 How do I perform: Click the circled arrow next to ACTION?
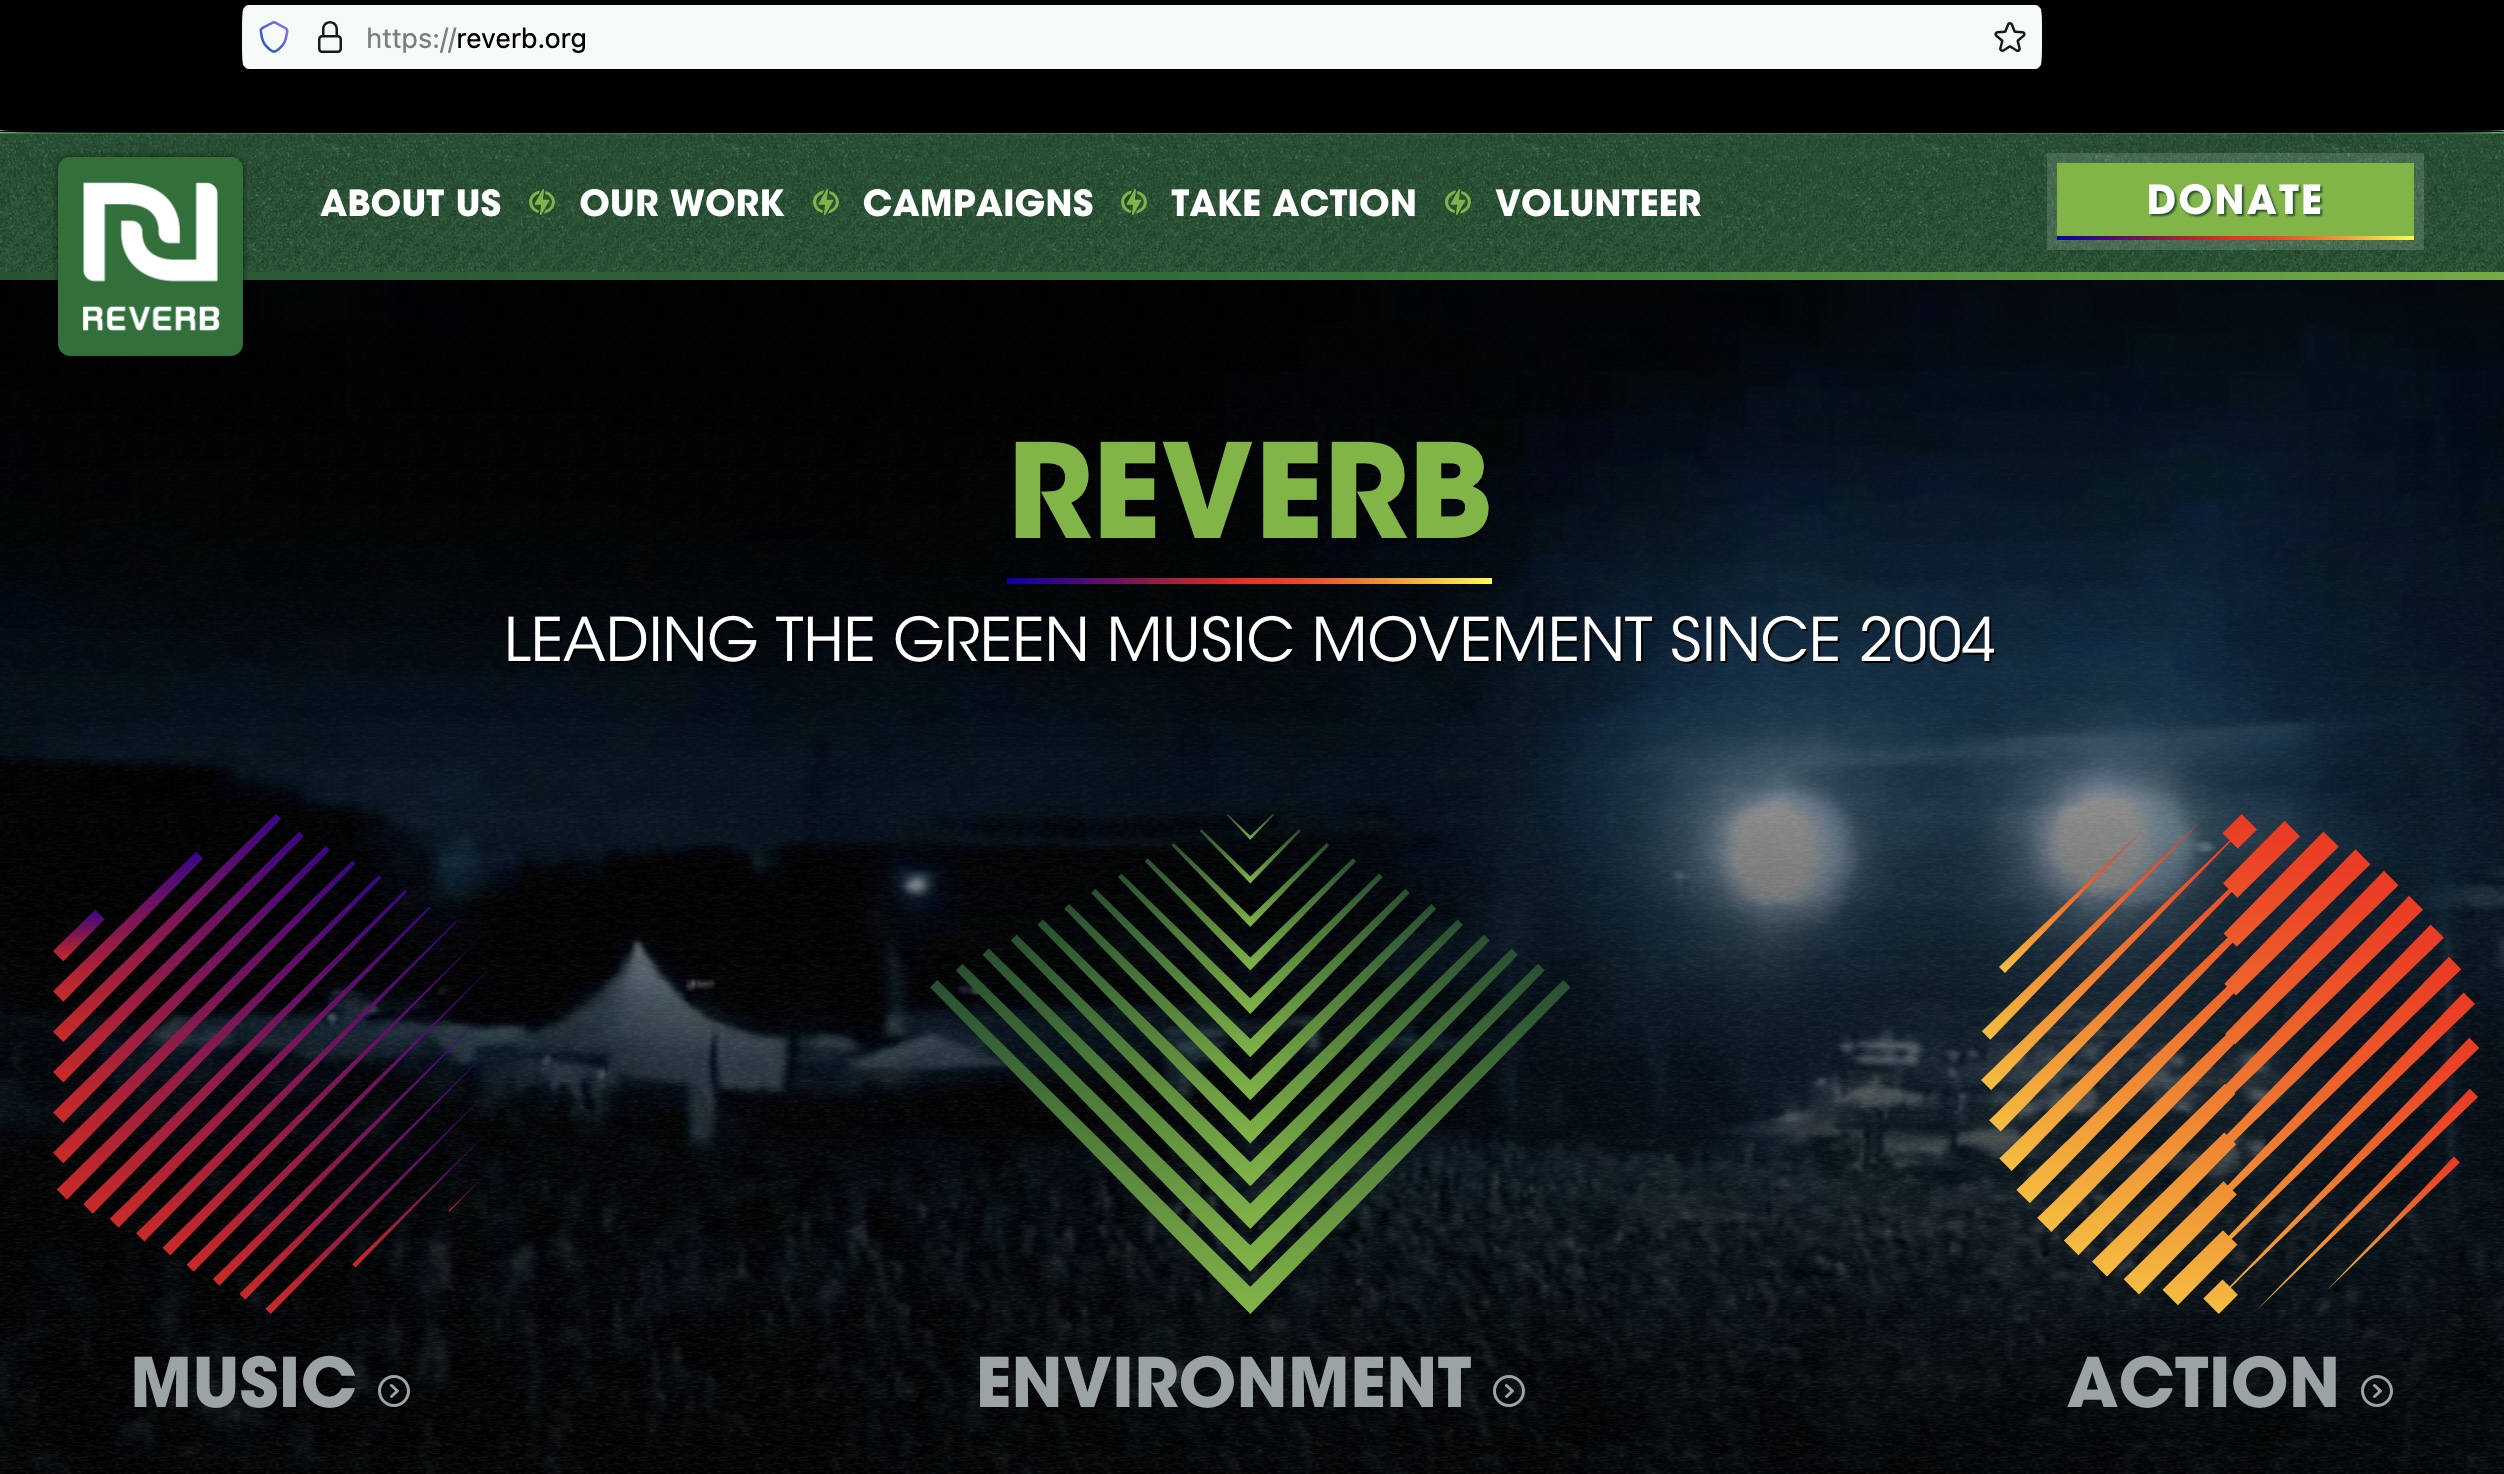click(2377, 1391)
